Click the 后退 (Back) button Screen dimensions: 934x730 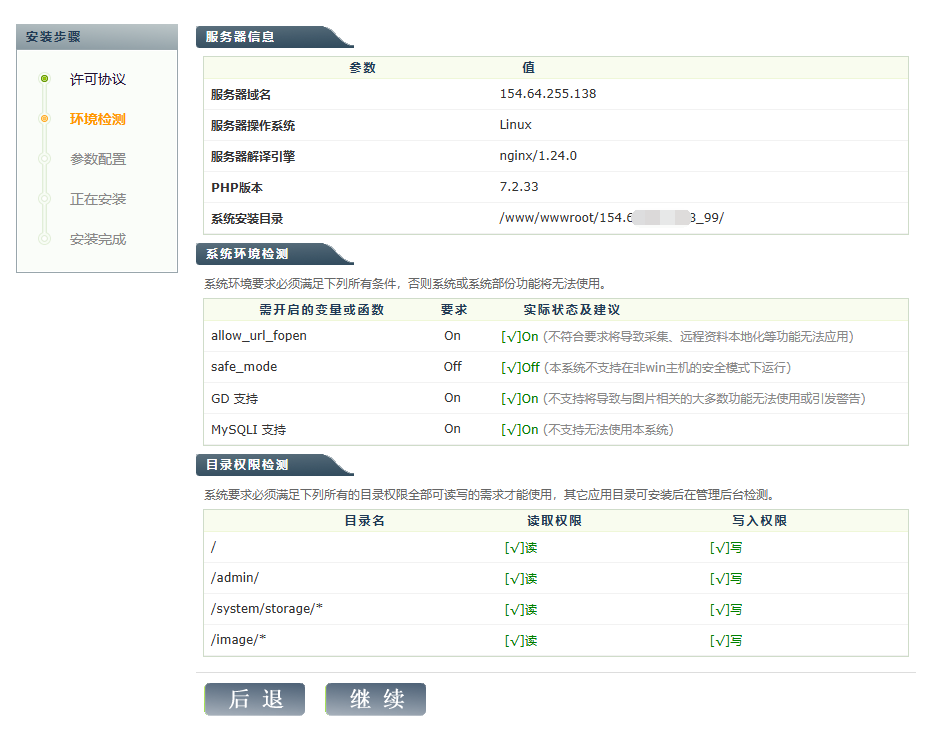(x=255, y=699)
